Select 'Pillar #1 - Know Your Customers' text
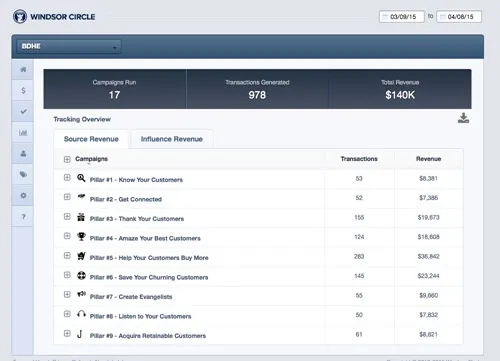The height and width of the screenshot is (361, 500). click(136, 180)
